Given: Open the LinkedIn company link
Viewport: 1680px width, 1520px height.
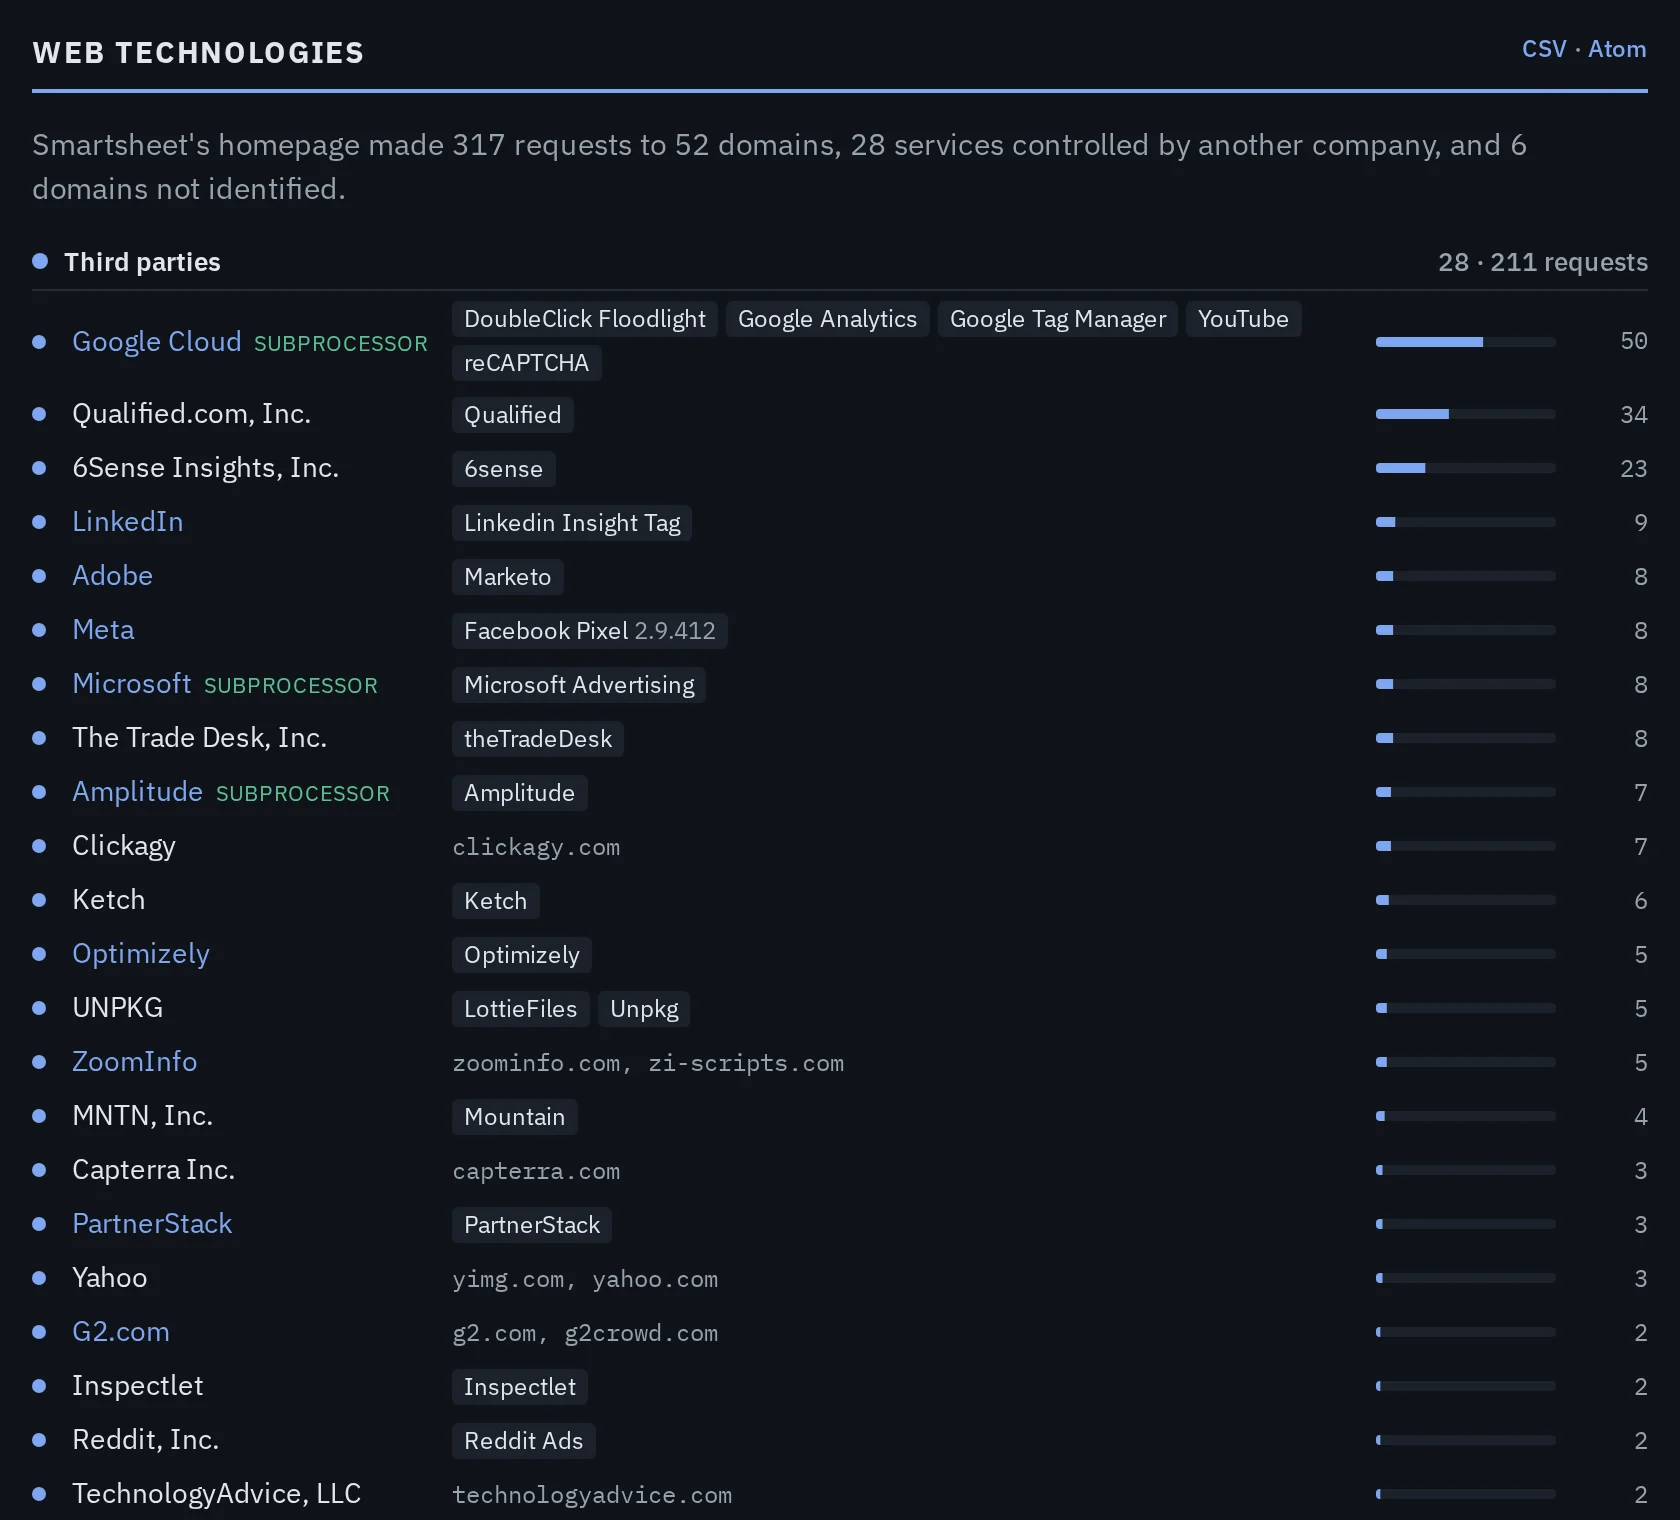Looking at the screenshot, I should point(128,522).
